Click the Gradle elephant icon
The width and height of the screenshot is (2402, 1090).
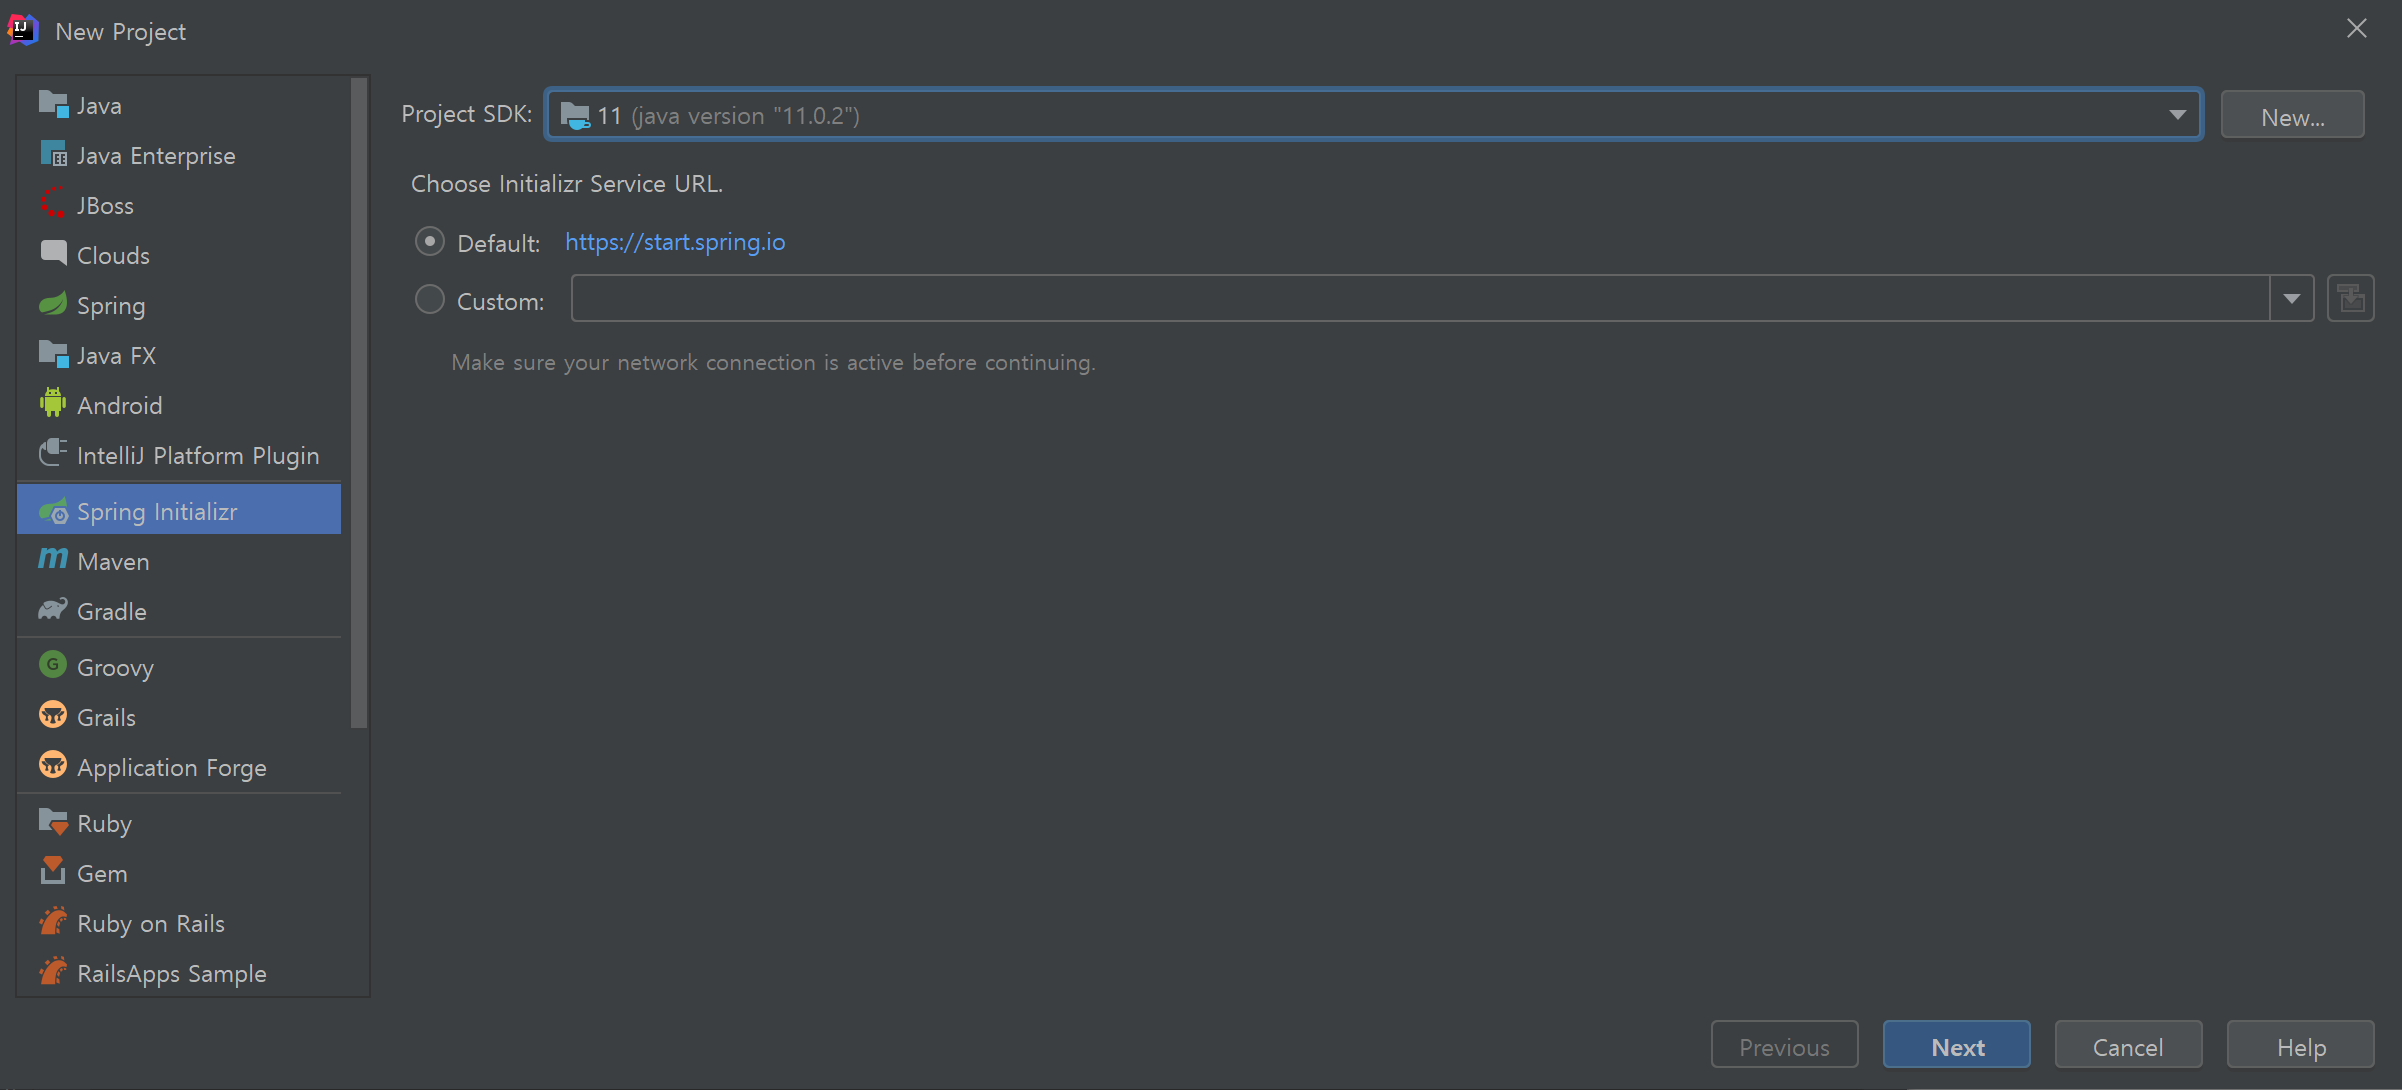[52, 609]
